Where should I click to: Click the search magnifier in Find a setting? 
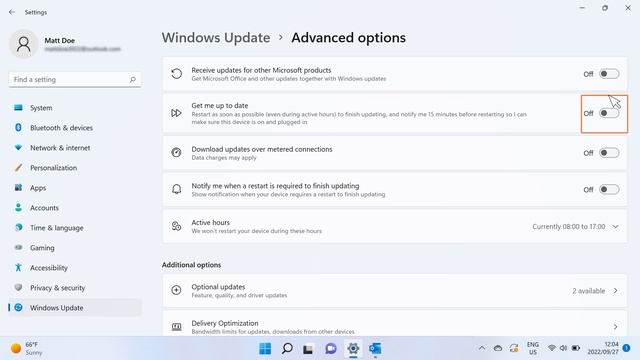coord(133,79)
